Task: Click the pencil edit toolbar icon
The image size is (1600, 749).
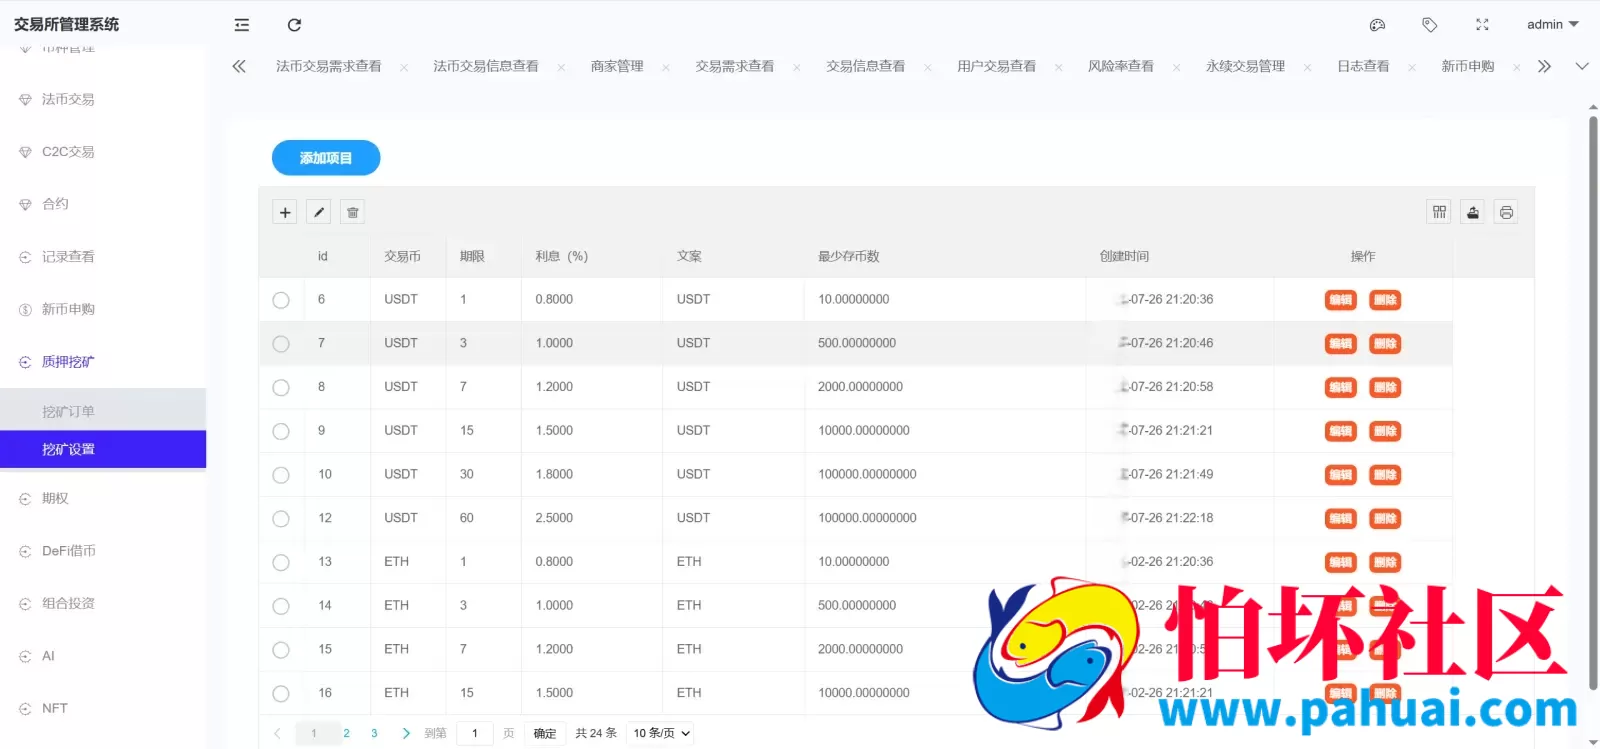Action: (x=319, y=212)
